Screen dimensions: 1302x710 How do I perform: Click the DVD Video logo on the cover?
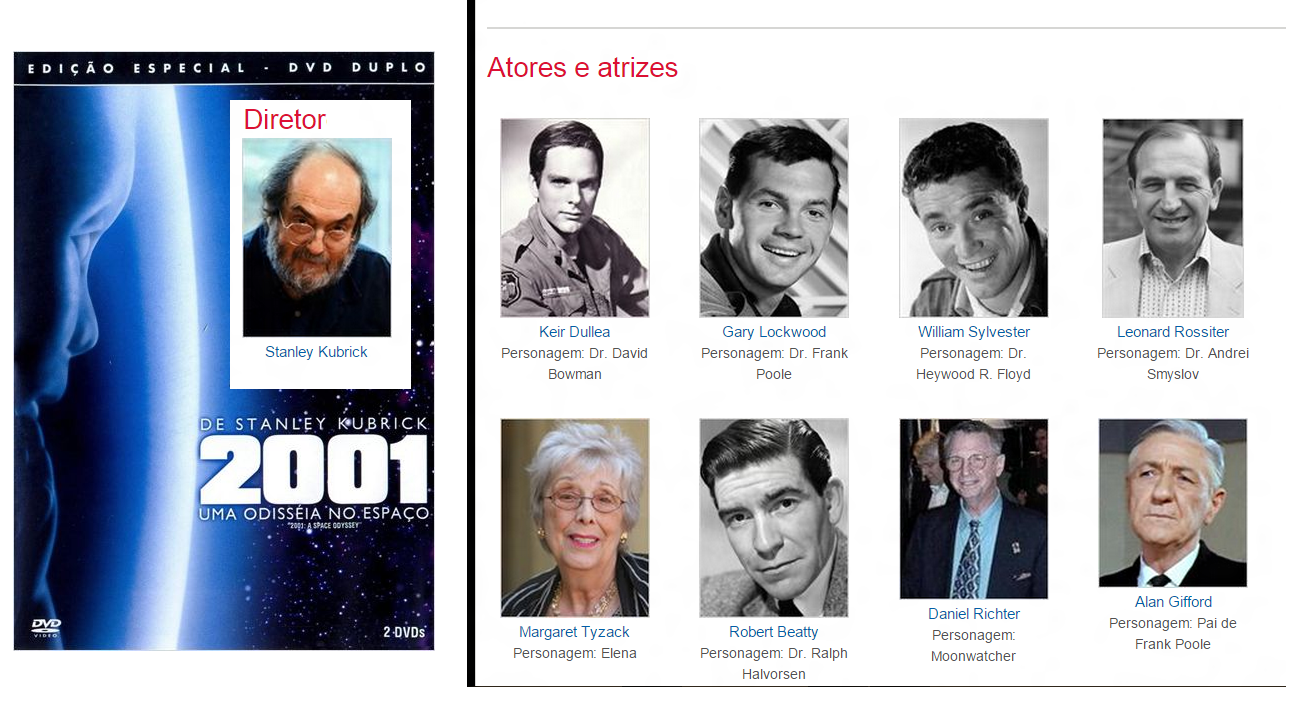[x=46, y=627]
